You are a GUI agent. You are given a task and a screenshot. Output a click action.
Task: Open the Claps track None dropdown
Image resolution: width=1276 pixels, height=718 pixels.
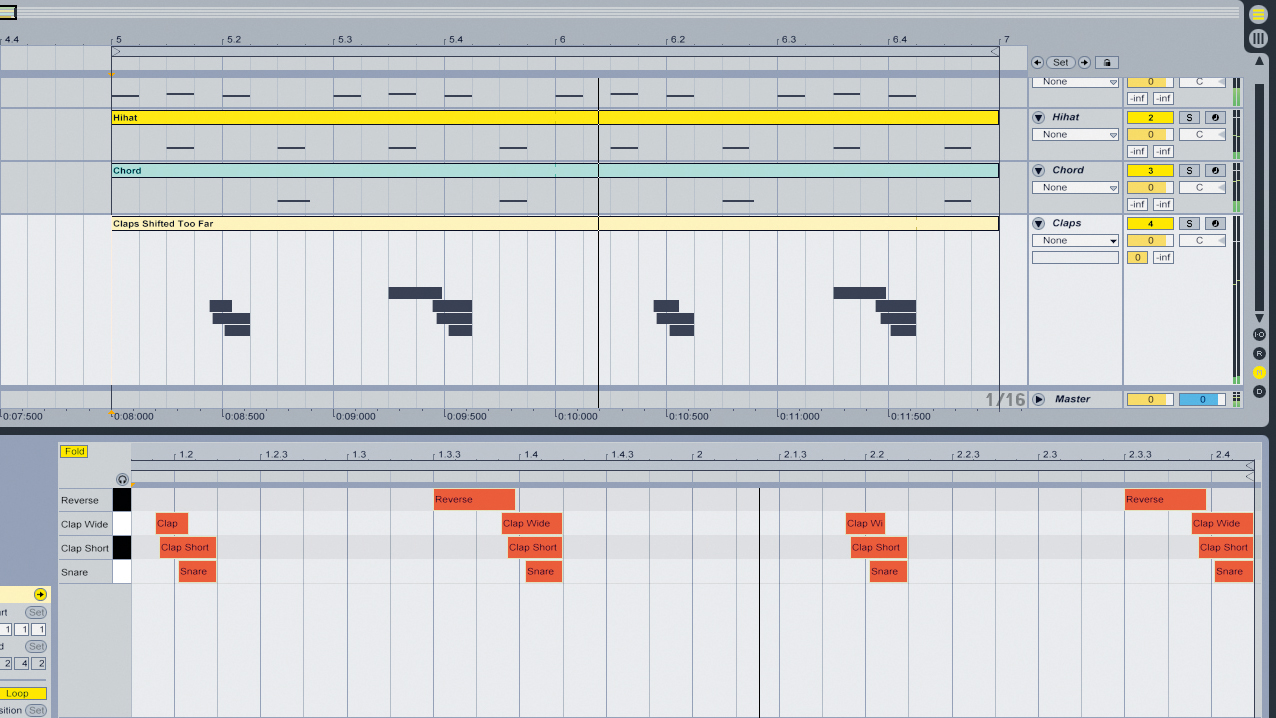click(x=1075, y=240)
